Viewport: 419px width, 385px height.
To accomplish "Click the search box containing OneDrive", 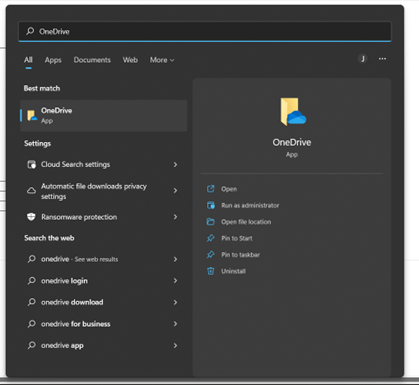I will coord(205,32).
